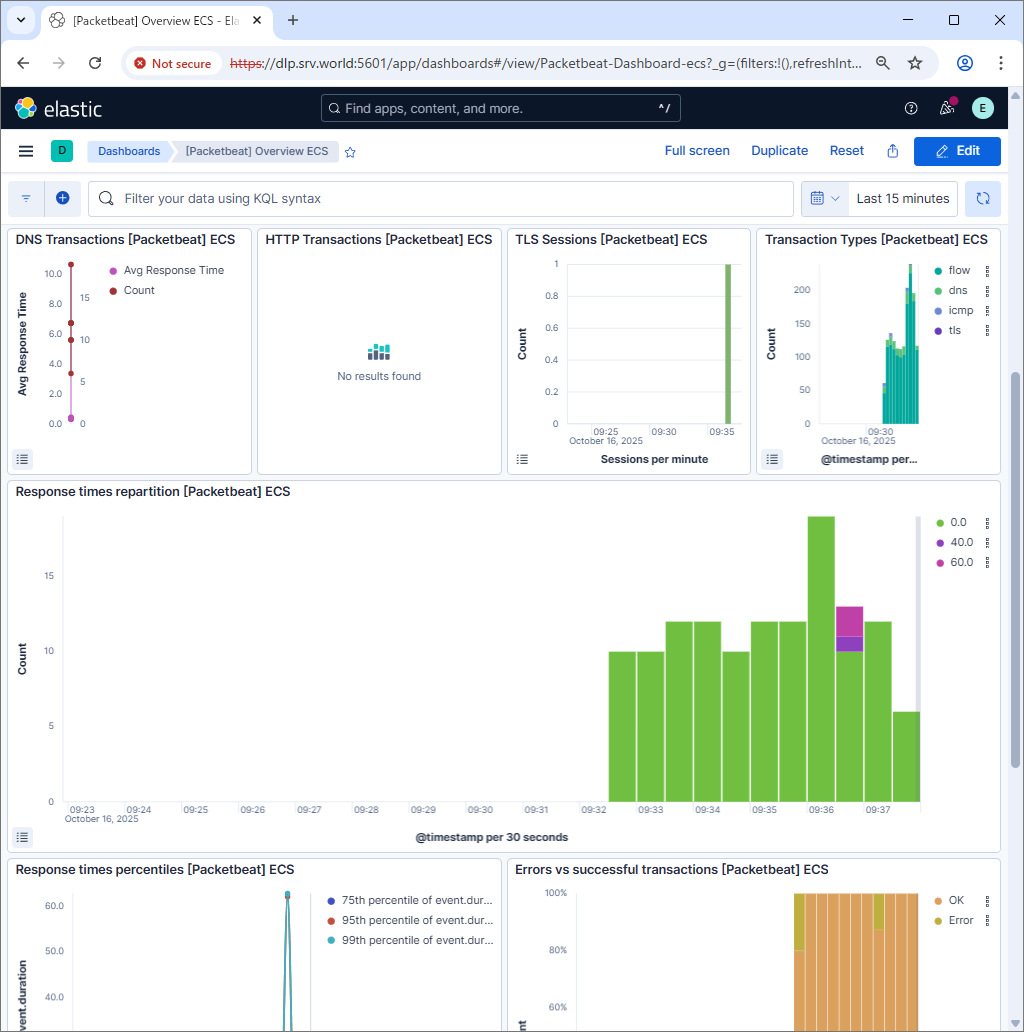Click the Reset link in the toolbar
The height and width of the screenshot is (1032, 1024).
pos(846,151)
